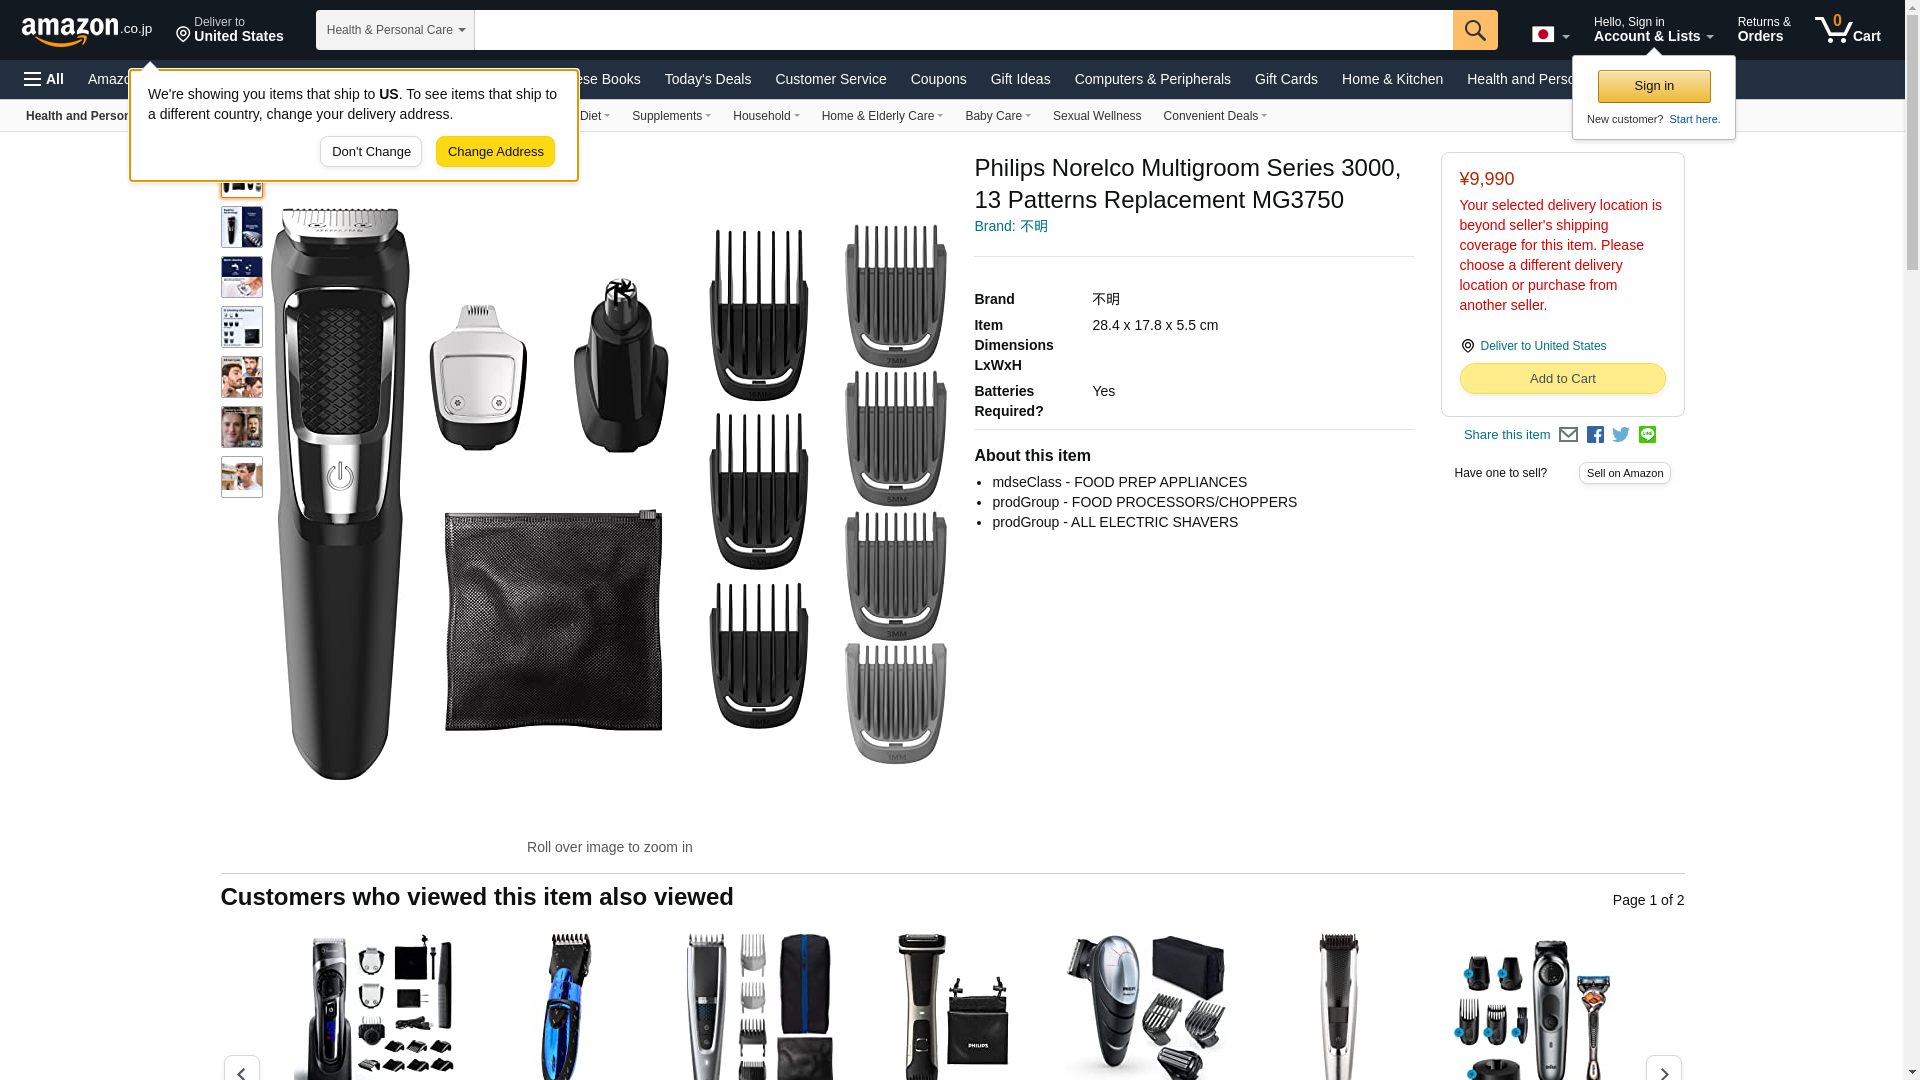This screenshot has width=1920, height=1080.
Task: Click the Change Address button
Action: 495,152
